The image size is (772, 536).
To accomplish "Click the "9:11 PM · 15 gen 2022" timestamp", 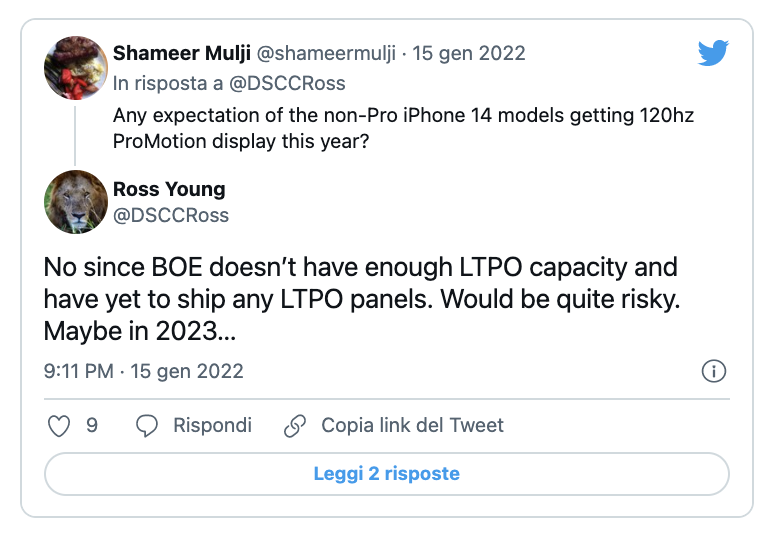I will coord(144,371).
